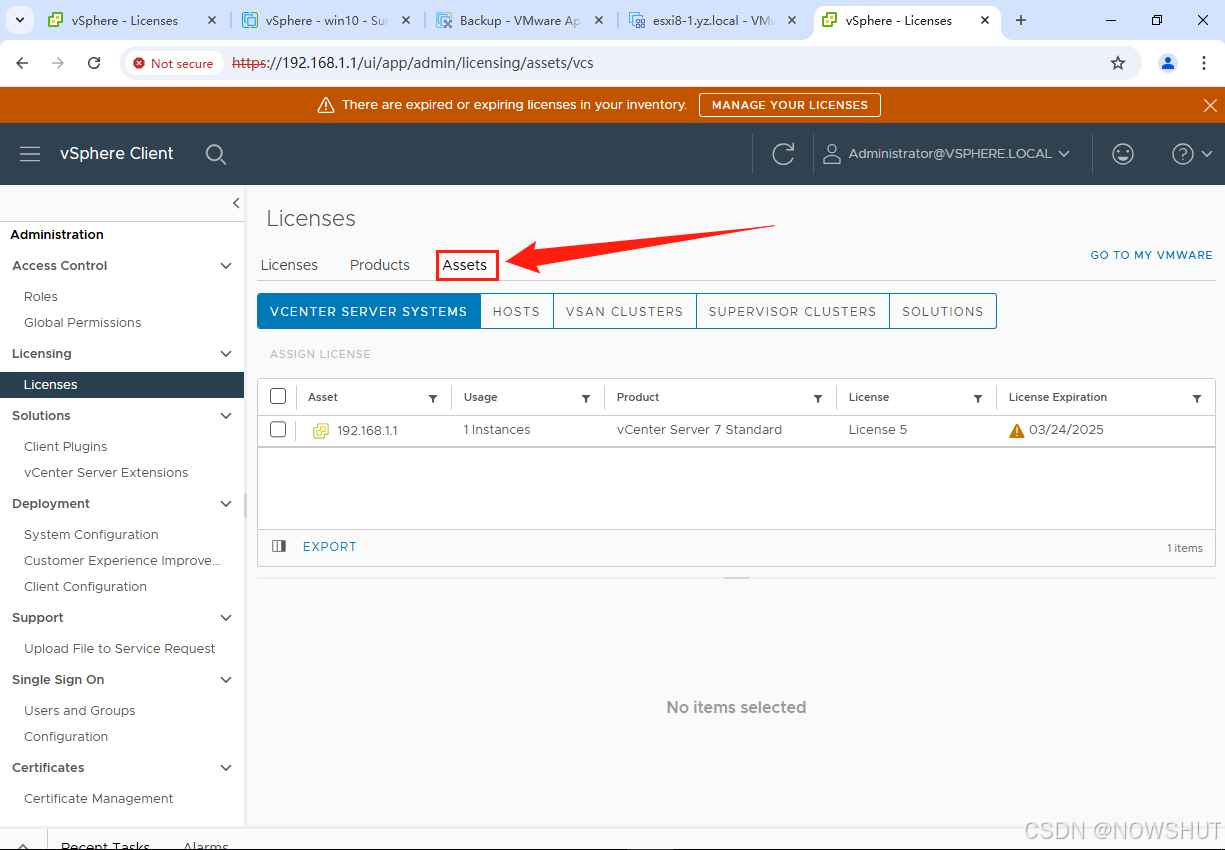Viewport: 1225px width, 850px height.
Task: Open Customer Experience Improvement item
Action: point(122,561)
